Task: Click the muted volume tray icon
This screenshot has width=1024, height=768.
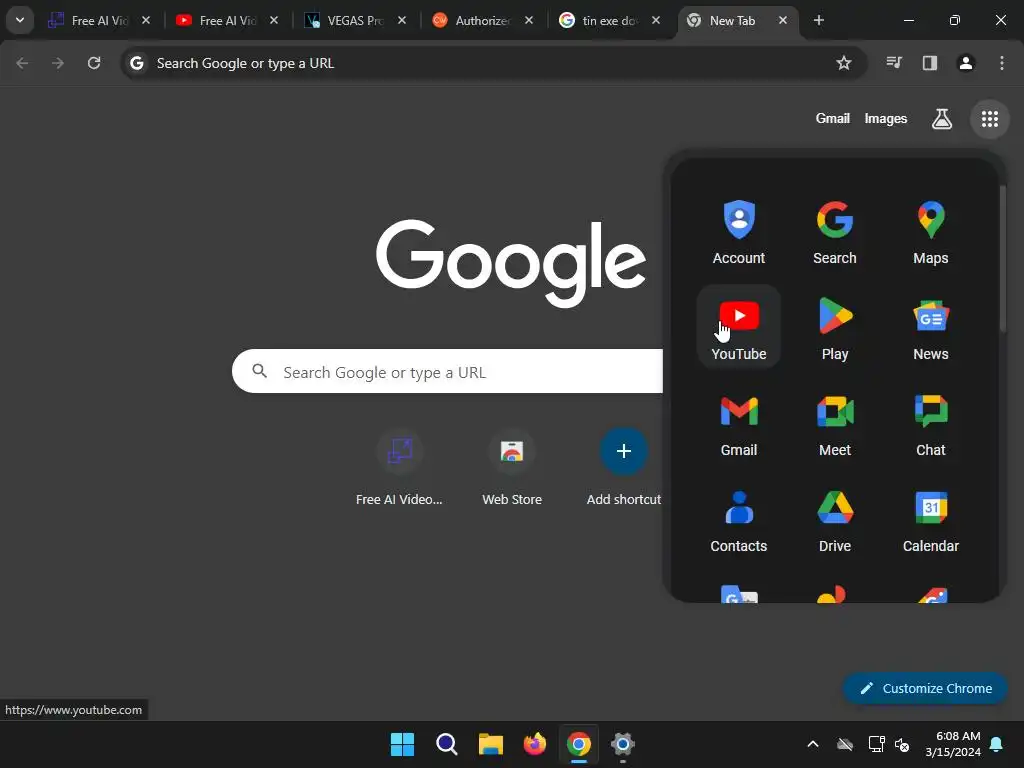Action: 902,744
